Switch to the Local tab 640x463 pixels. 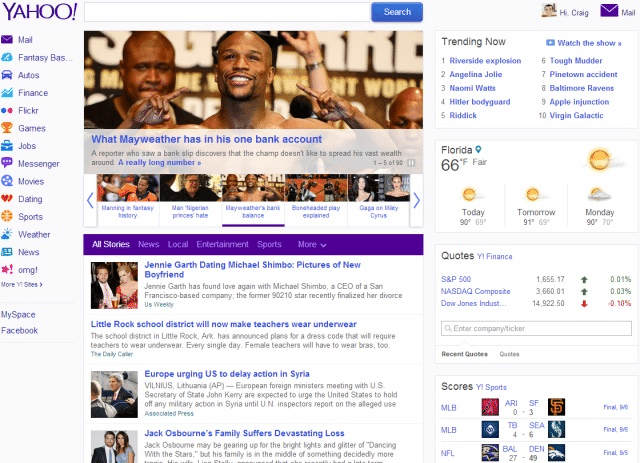tap(178, 244)
